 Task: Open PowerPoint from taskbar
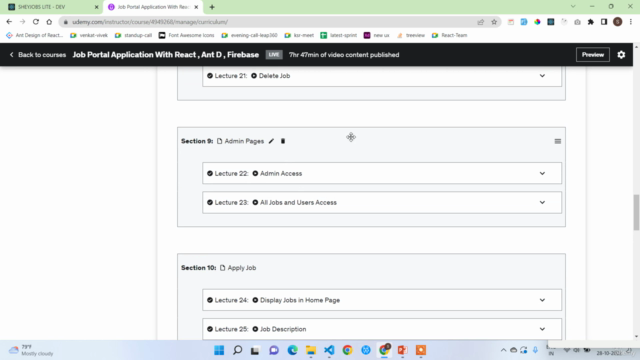click(x=402, y=350)
